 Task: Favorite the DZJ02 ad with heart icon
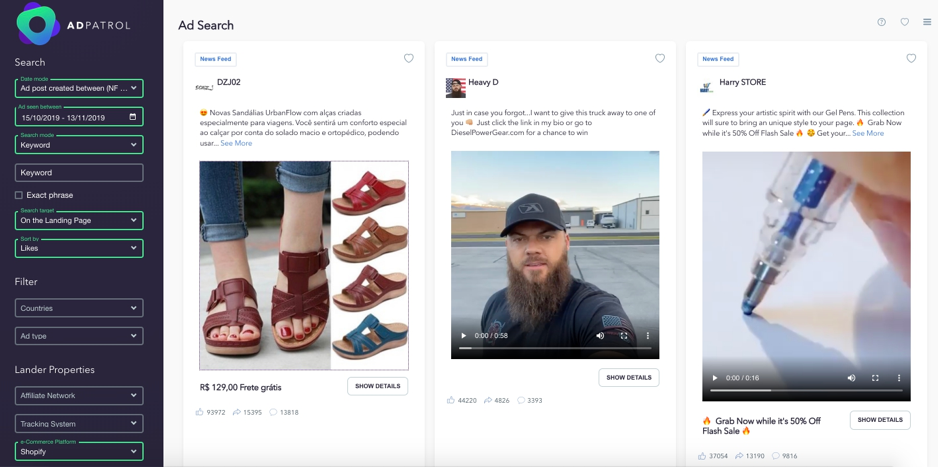click(408, 59)
